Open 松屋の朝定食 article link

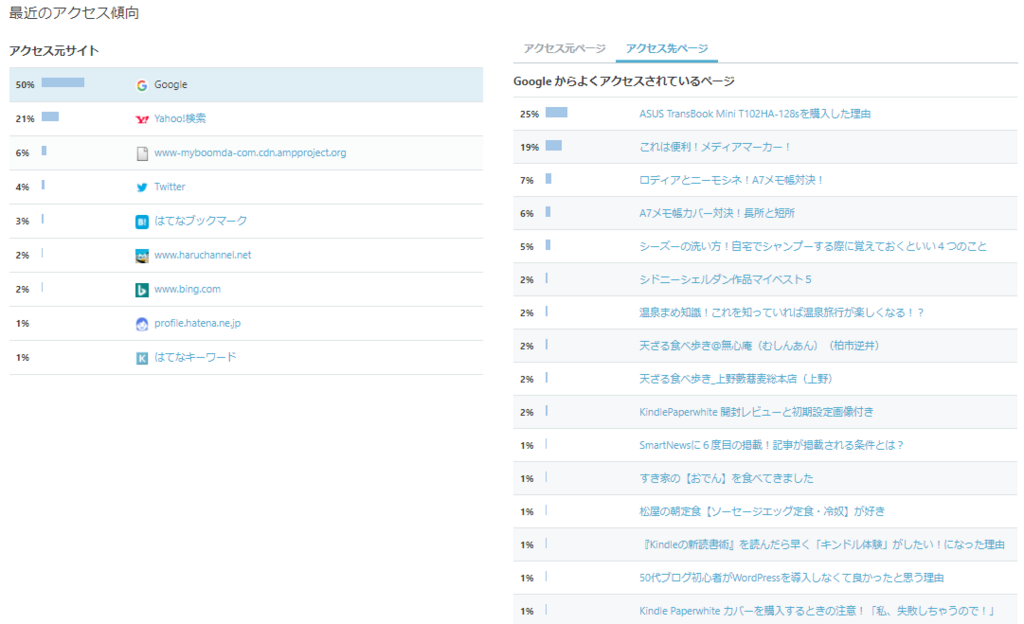[762, 512]
